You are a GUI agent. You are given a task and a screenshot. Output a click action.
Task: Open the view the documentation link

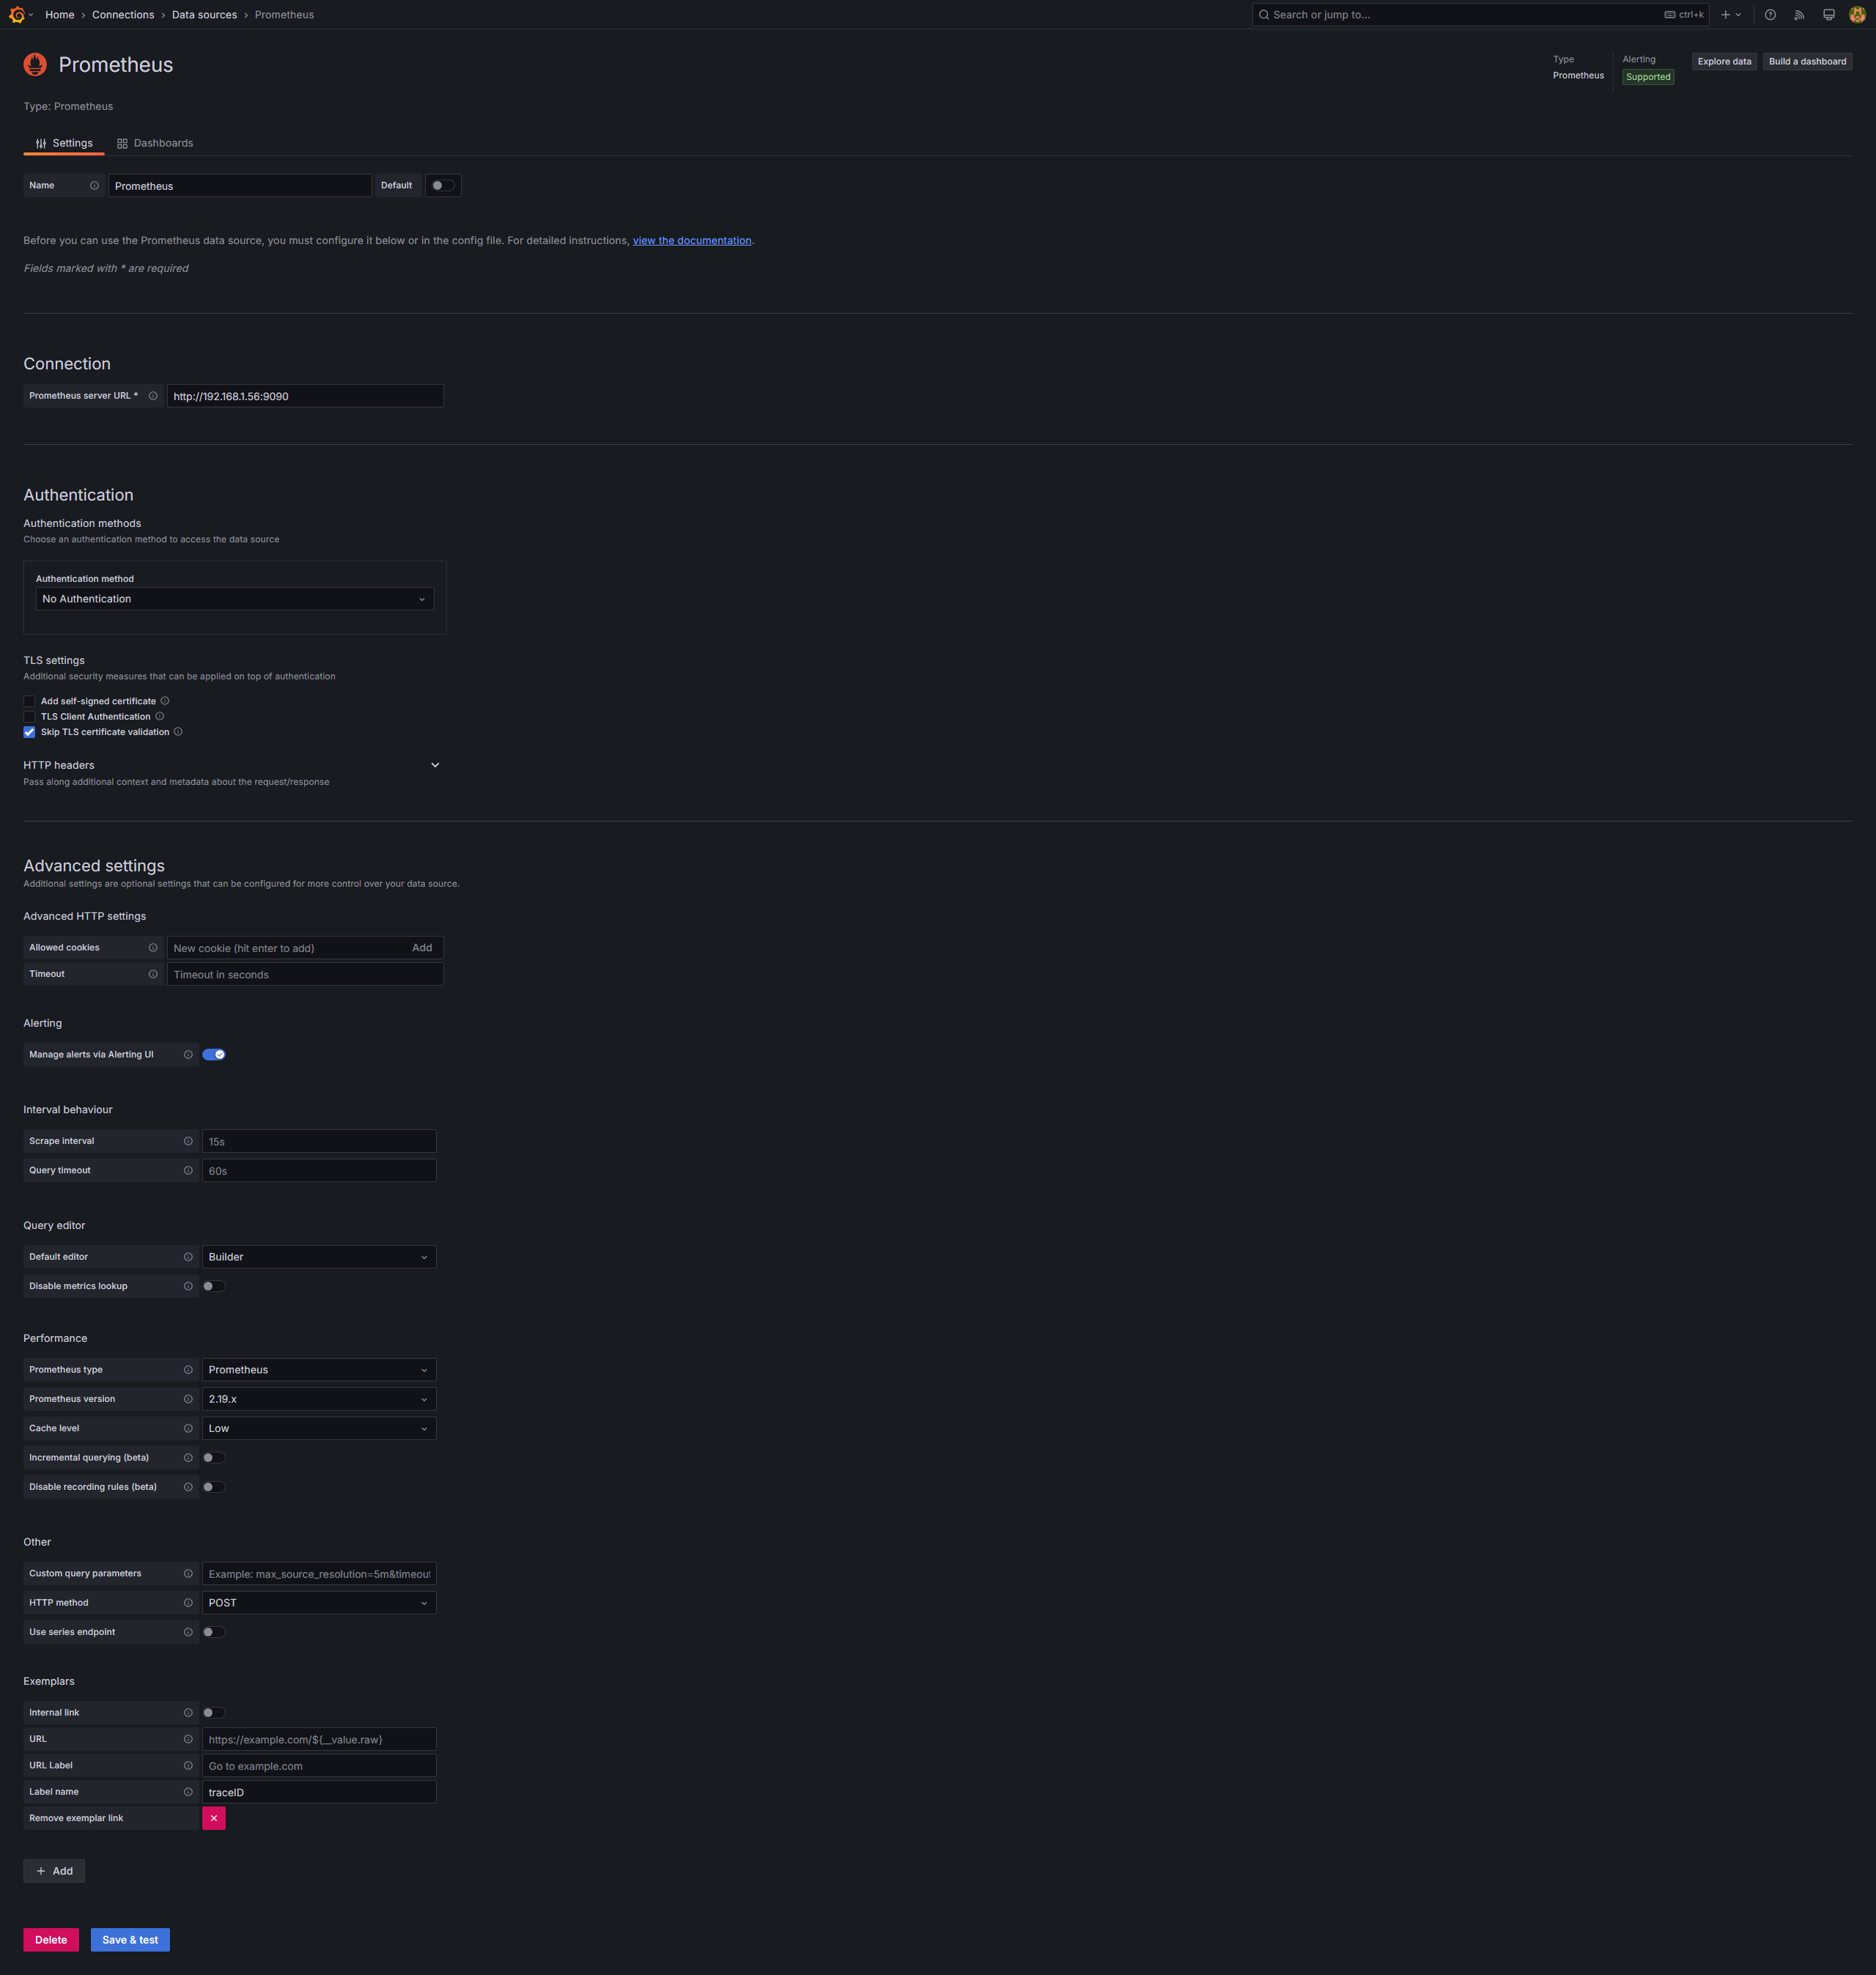[x=692, y=241]
